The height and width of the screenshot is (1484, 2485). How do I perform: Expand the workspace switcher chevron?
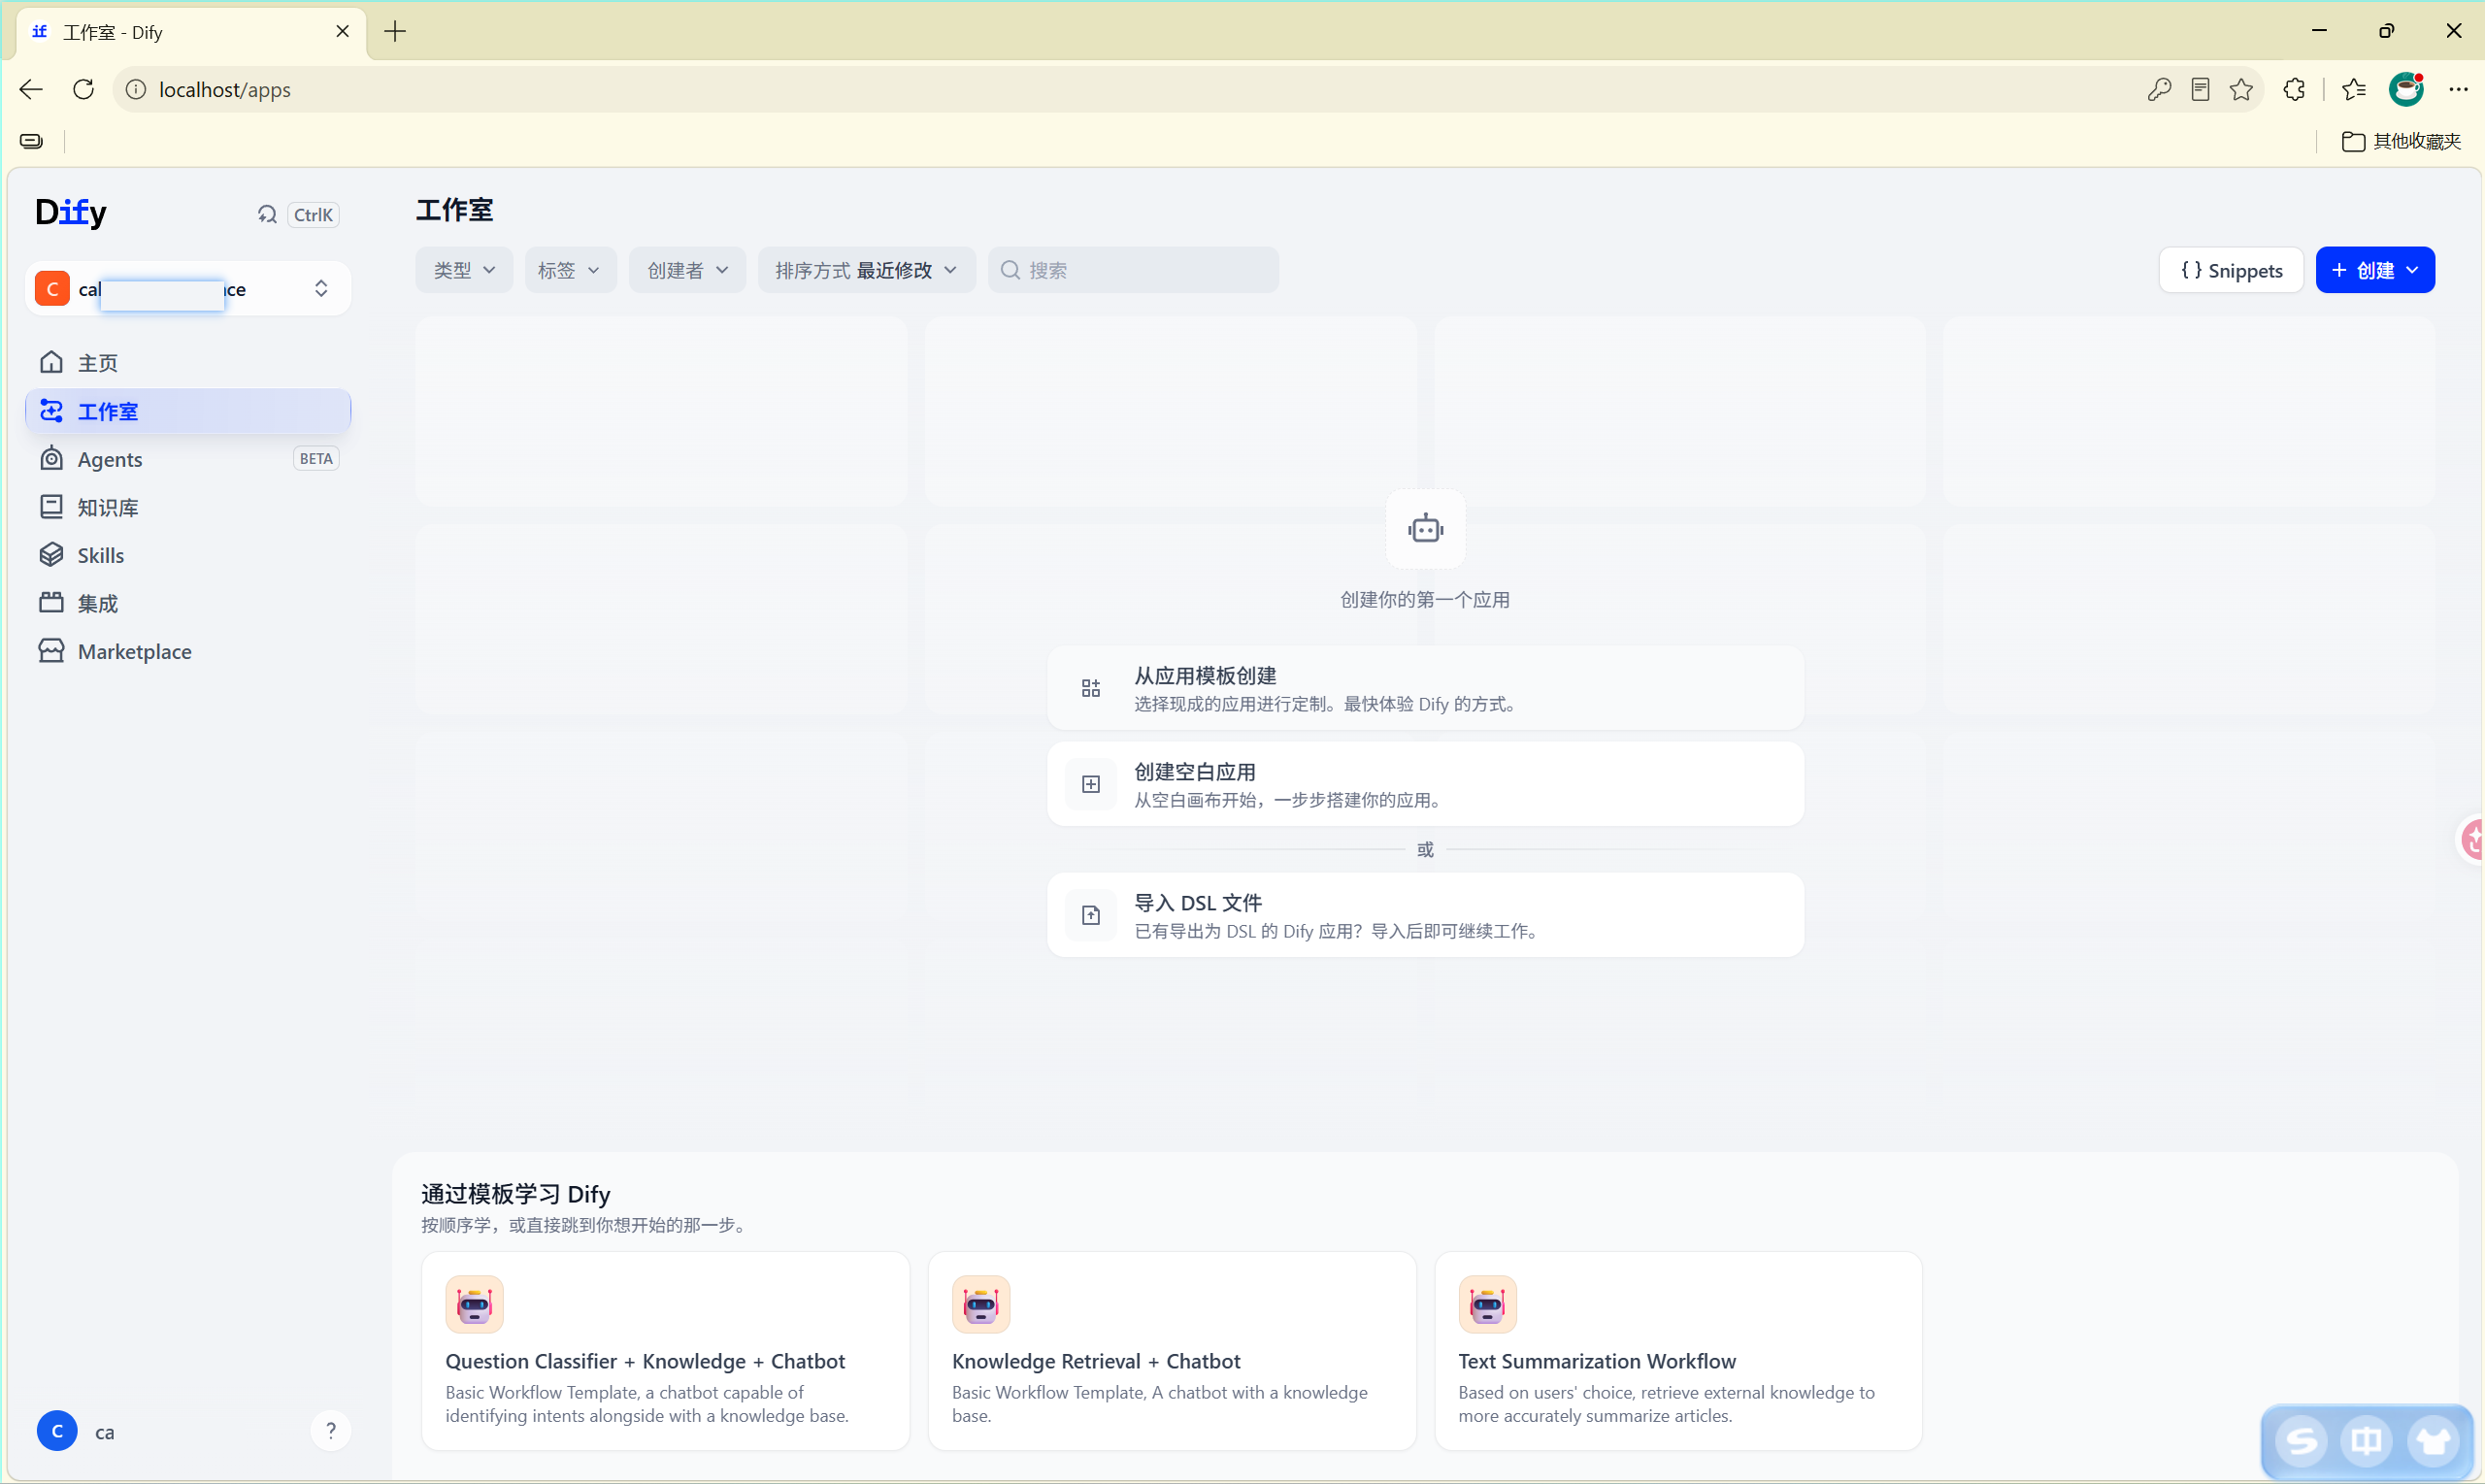coord(321,289)
